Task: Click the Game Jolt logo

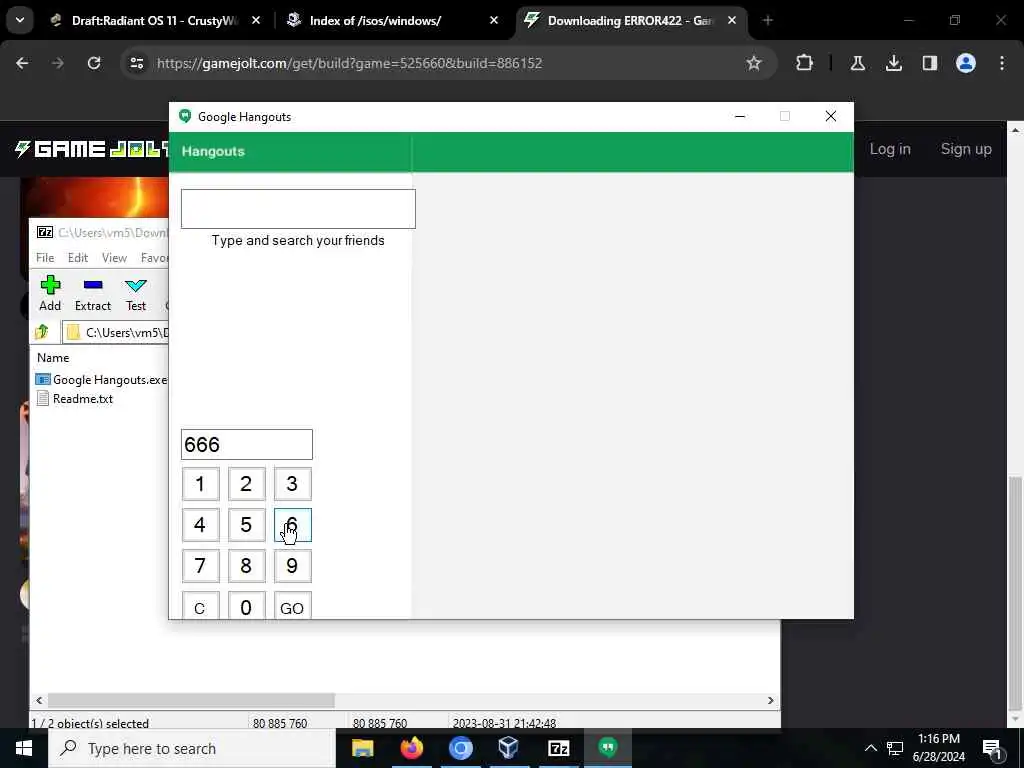Action: click(91, 149)
